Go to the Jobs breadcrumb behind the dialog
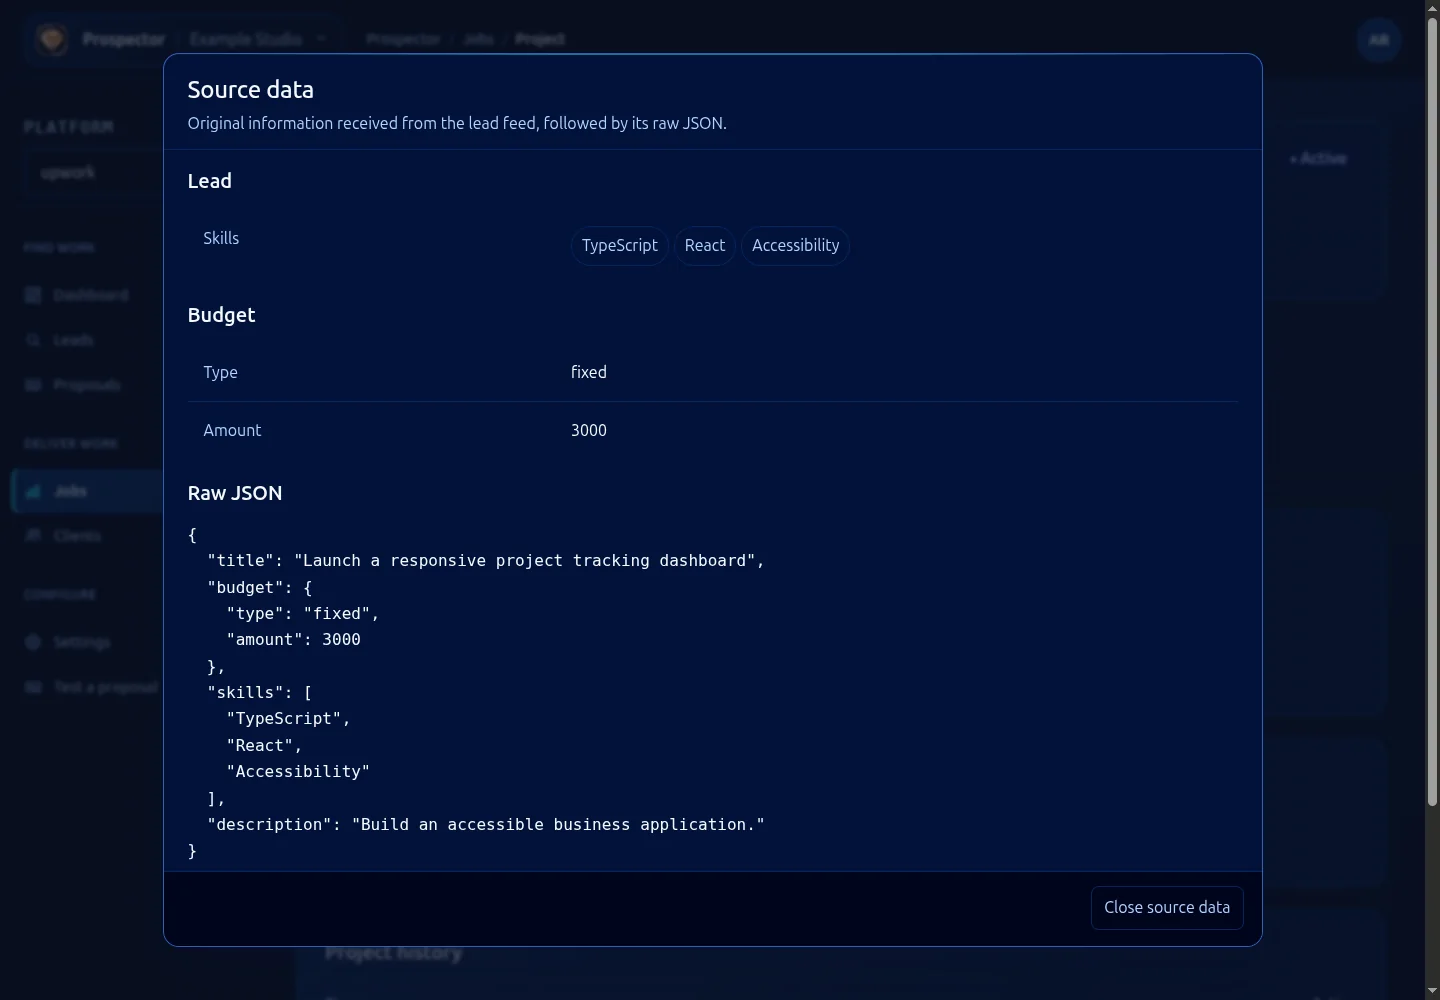1440x1000 pixels. click(x=479, y=39)
